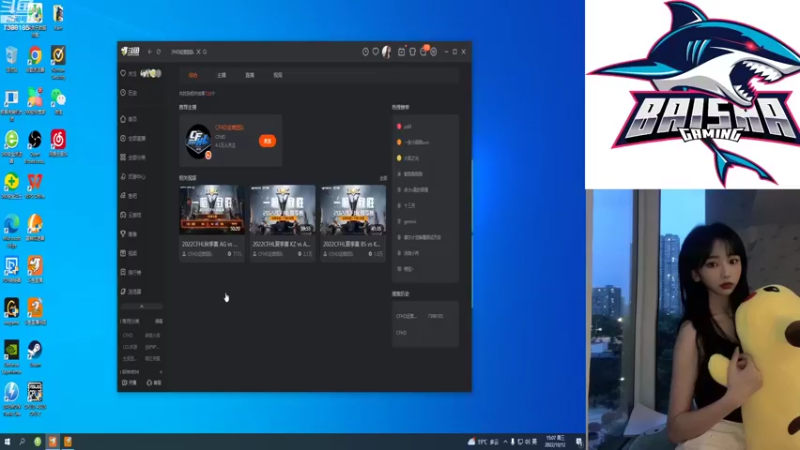Click the title text "2022CFHL... AG vs ..."
Screen dimensions: 800x450
(x=210, y=244)
